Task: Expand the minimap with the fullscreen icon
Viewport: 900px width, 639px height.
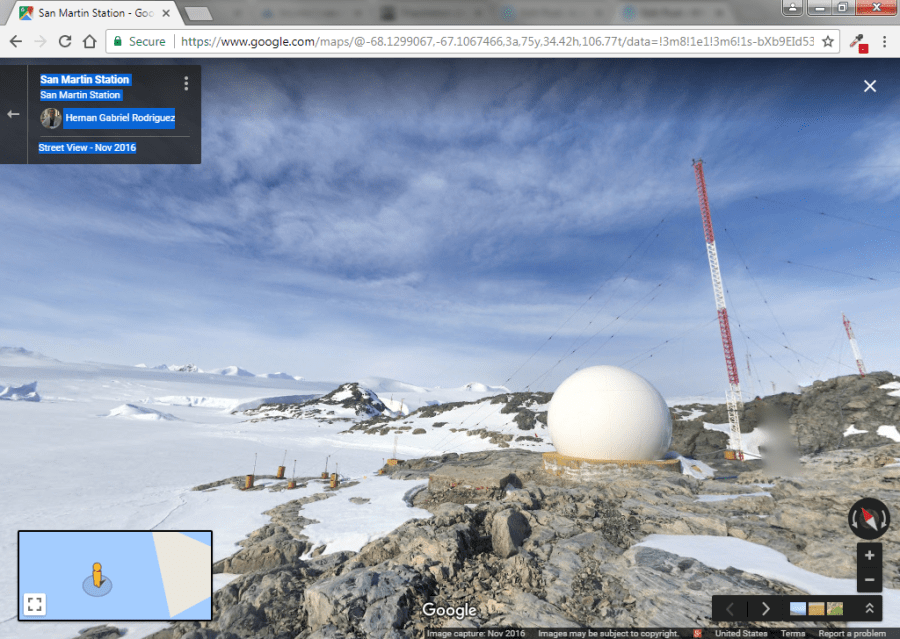Action: (34, 603)
